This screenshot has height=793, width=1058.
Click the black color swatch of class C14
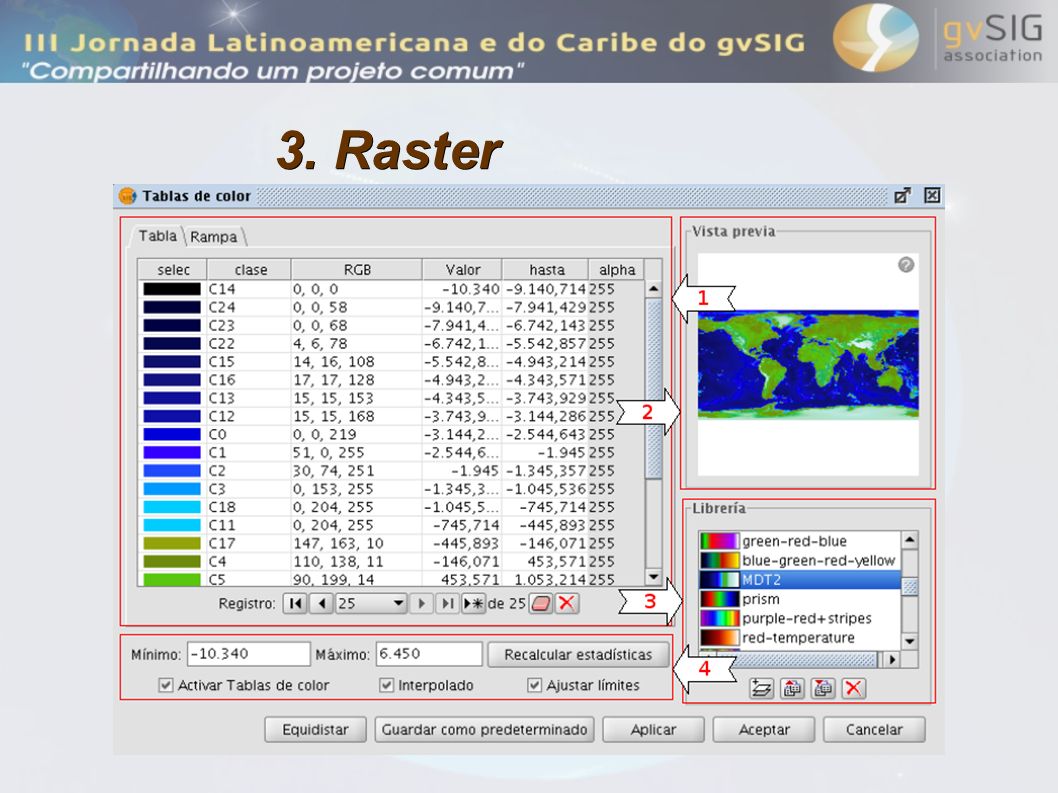172,289
